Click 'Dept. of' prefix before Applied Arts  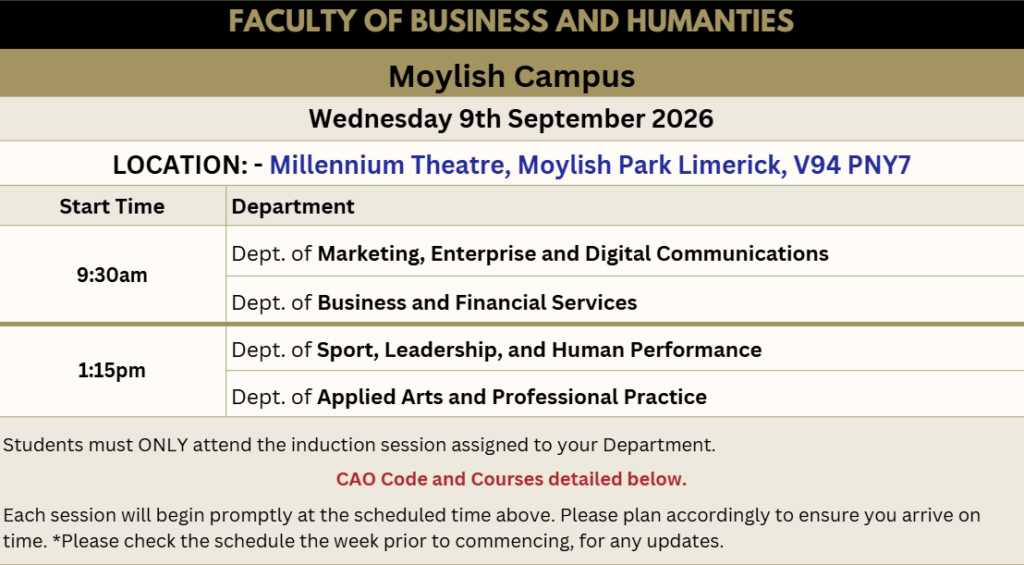point(271,396)
